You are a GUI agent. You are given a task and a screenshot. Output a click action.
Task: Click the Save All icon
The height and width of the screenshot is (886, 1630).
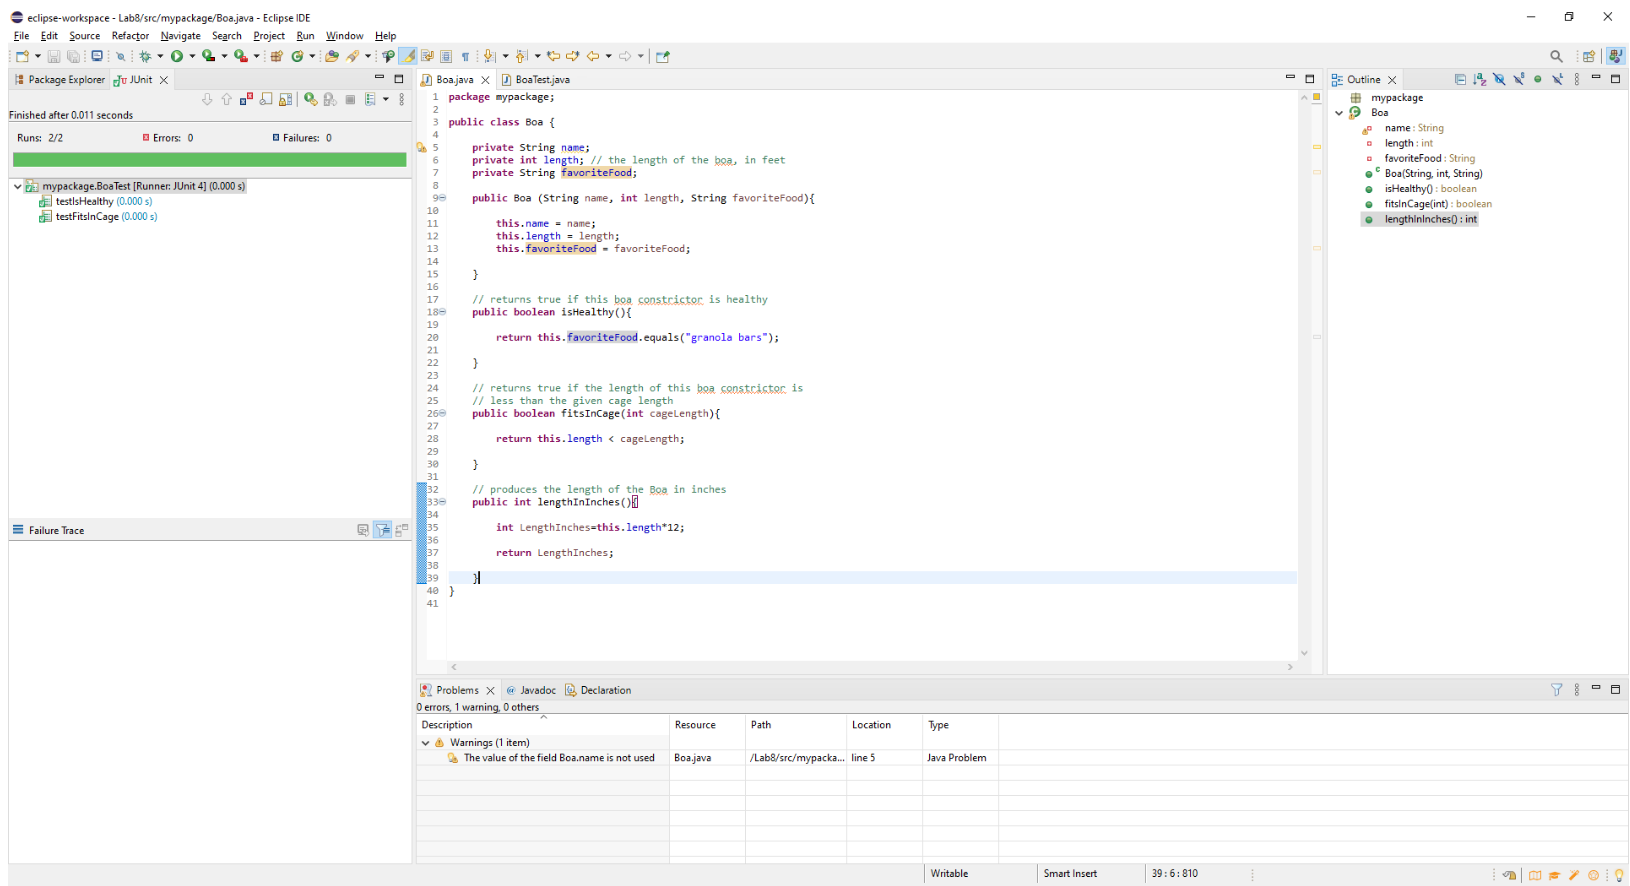tap(73, 56)
